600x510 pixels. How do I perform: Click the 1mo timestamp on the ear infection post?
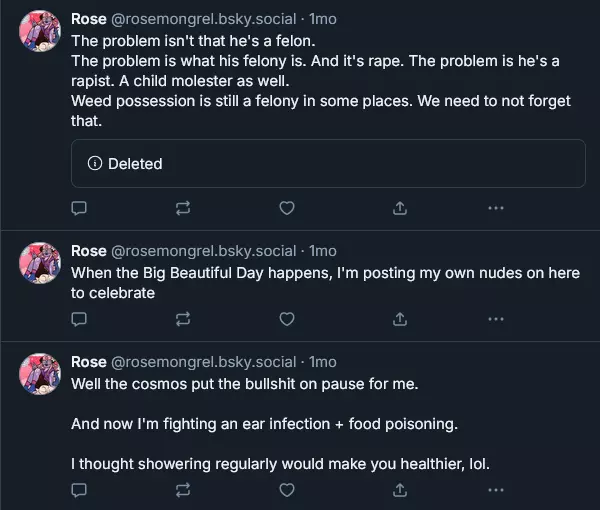click(323, 362)
